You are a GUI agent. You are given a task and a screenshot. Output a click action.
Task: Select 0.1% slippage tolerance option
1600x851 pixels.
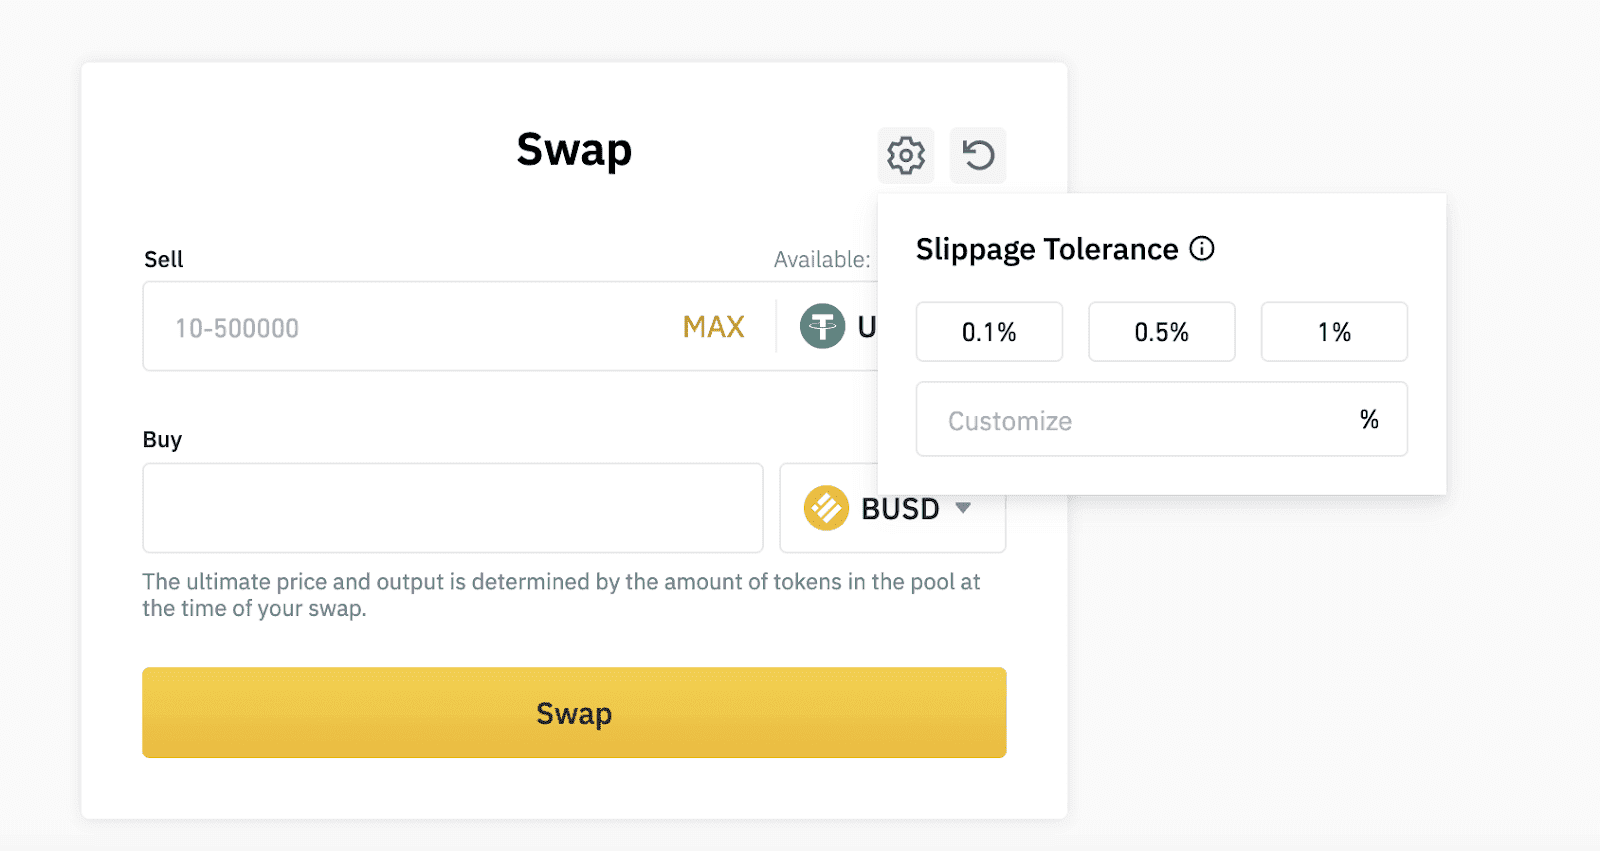point(989,332)
